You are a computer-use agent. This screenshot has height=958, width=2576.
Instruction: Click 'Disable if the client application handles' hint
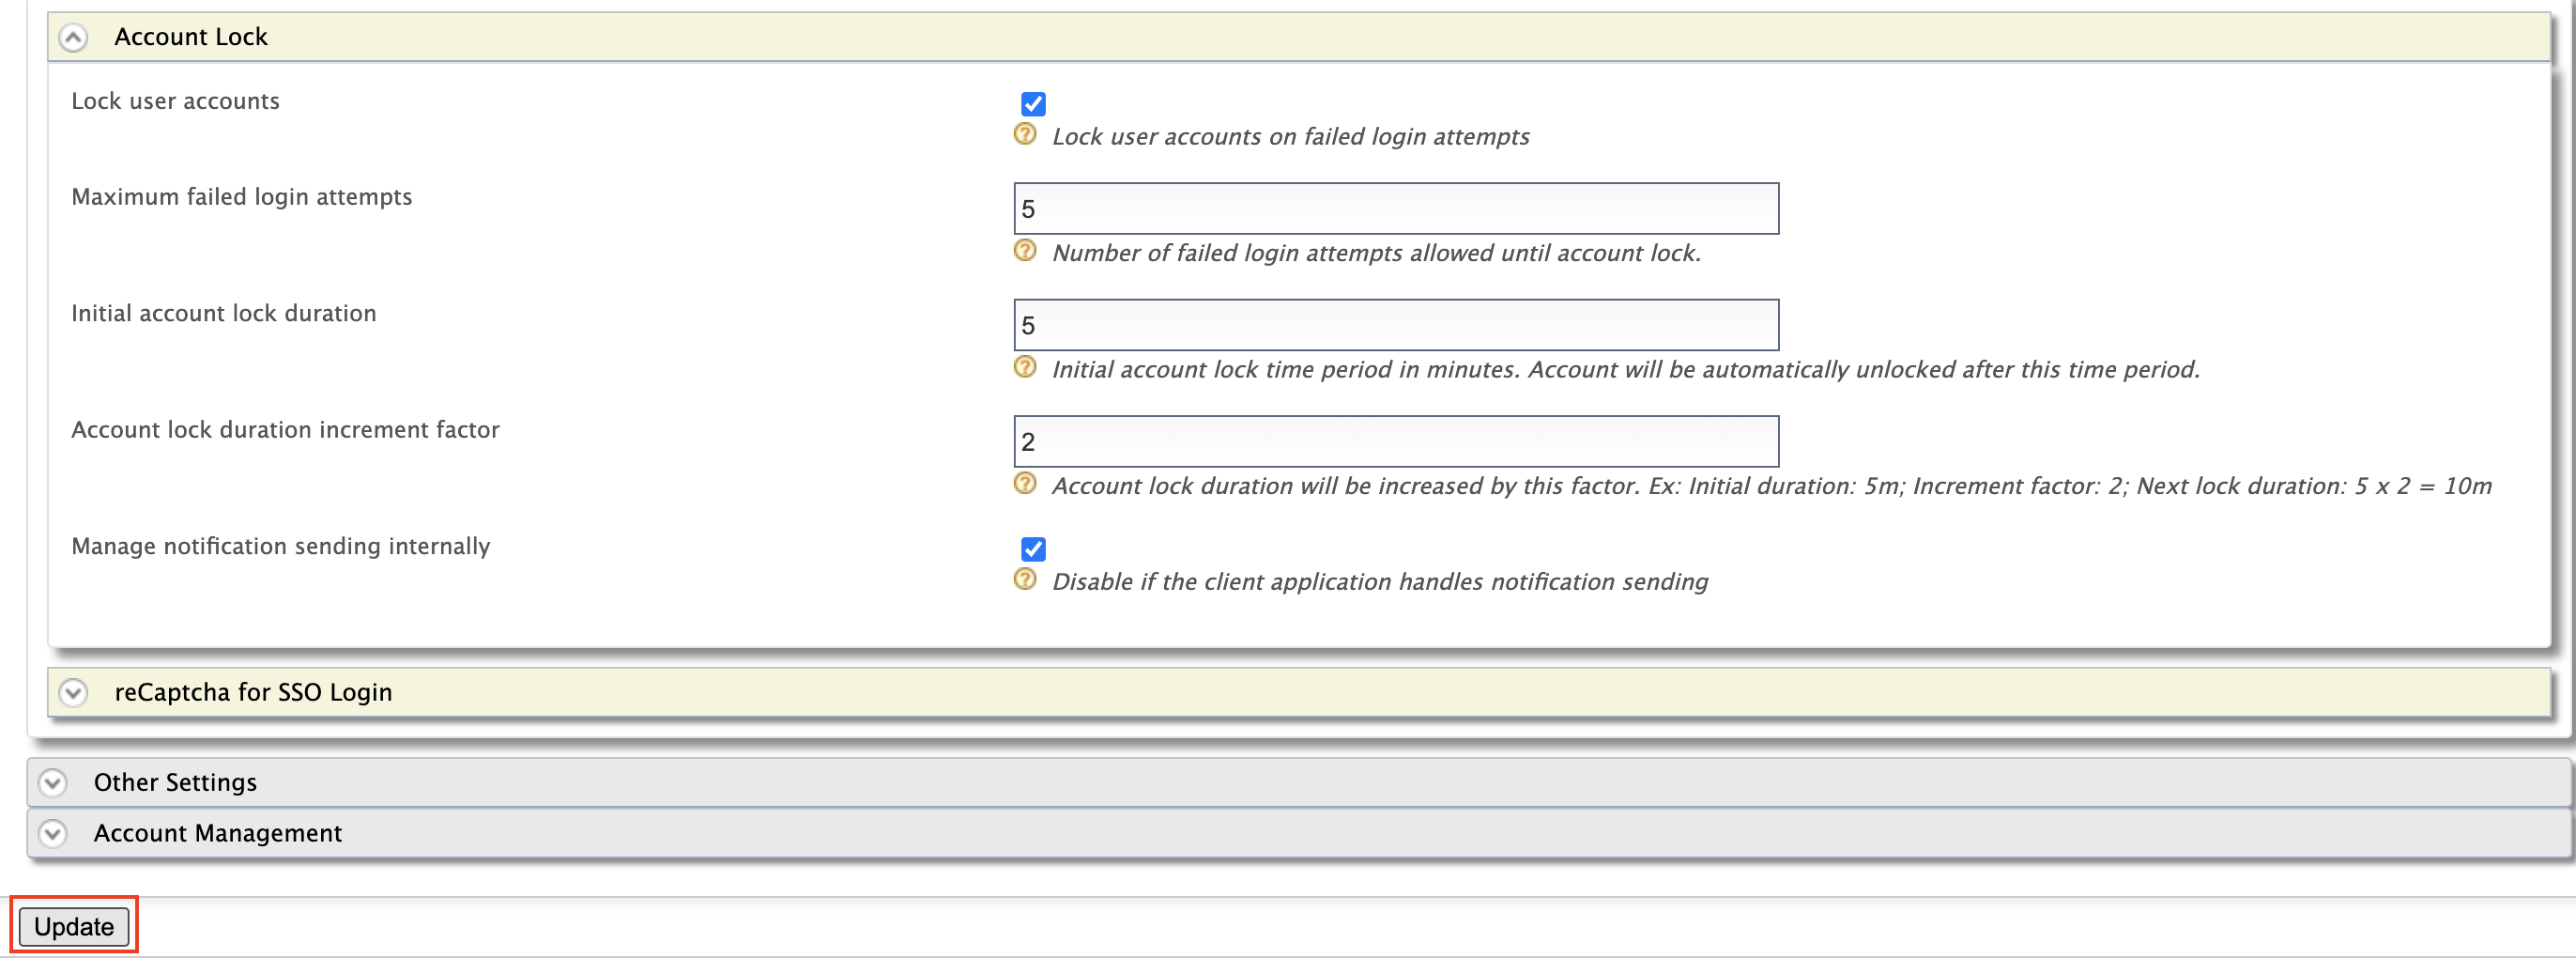tap(1380, 581)
